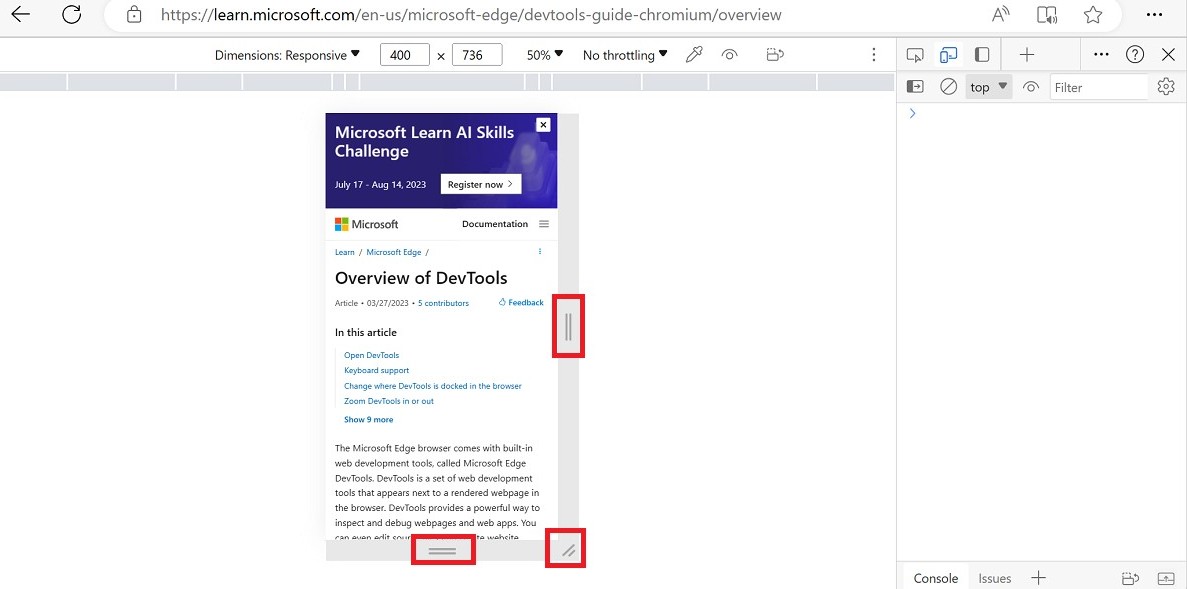Click the console Filter text box
Viewport: 1187px width, 589px height.
pos(1098,87)
